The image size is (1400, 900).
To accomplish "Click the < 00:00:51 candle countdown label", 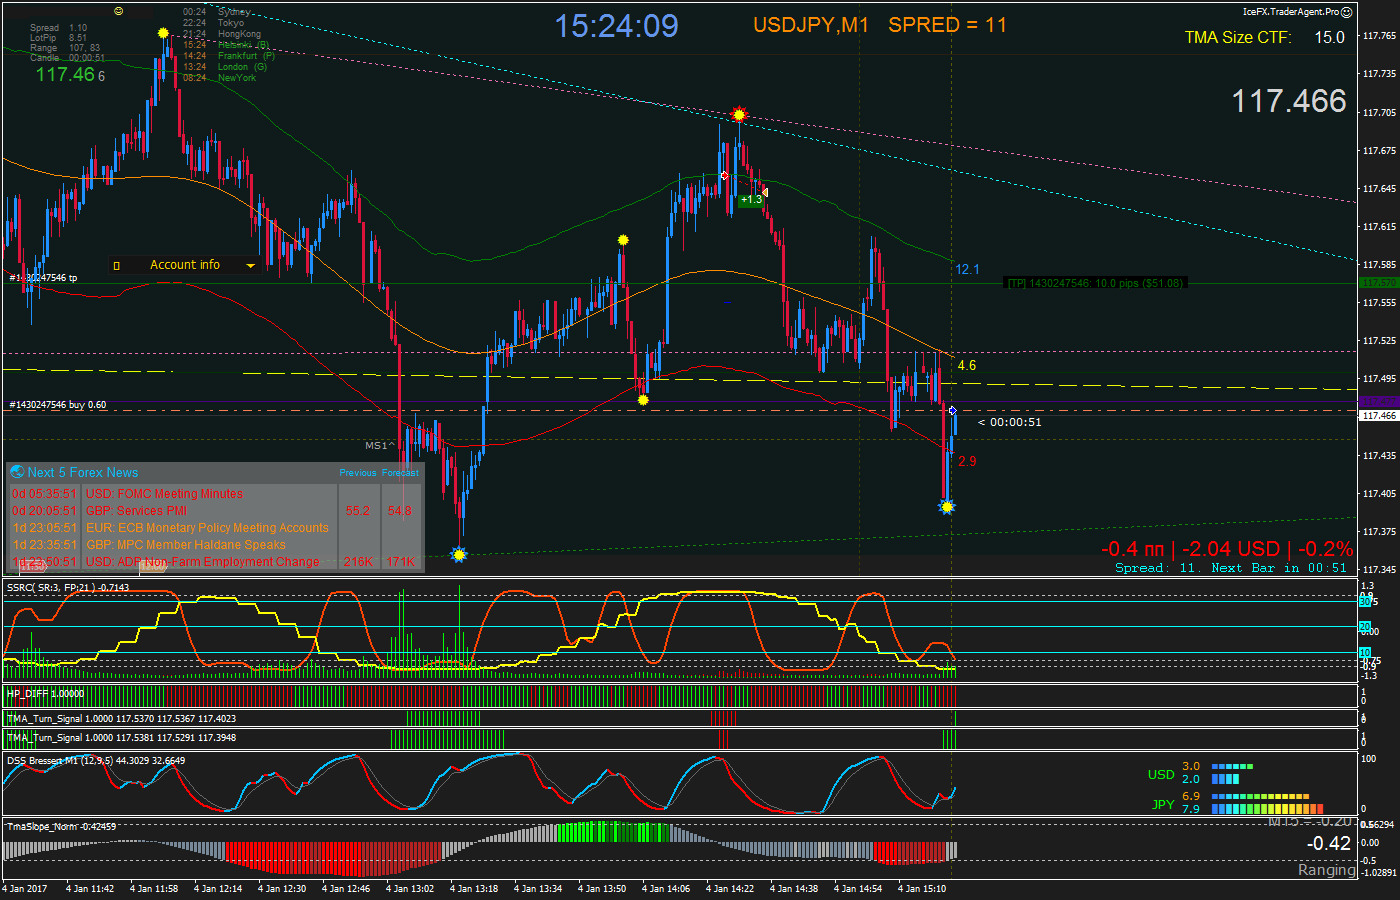I will click(1010, 422).
